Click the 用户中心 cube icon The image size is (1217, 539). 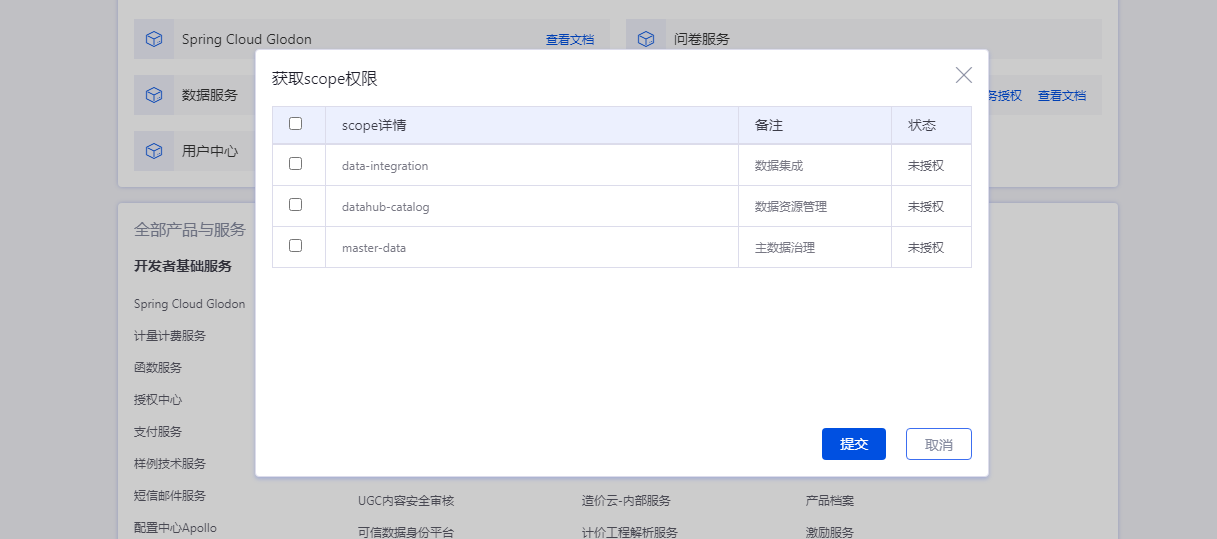point(154,151)
